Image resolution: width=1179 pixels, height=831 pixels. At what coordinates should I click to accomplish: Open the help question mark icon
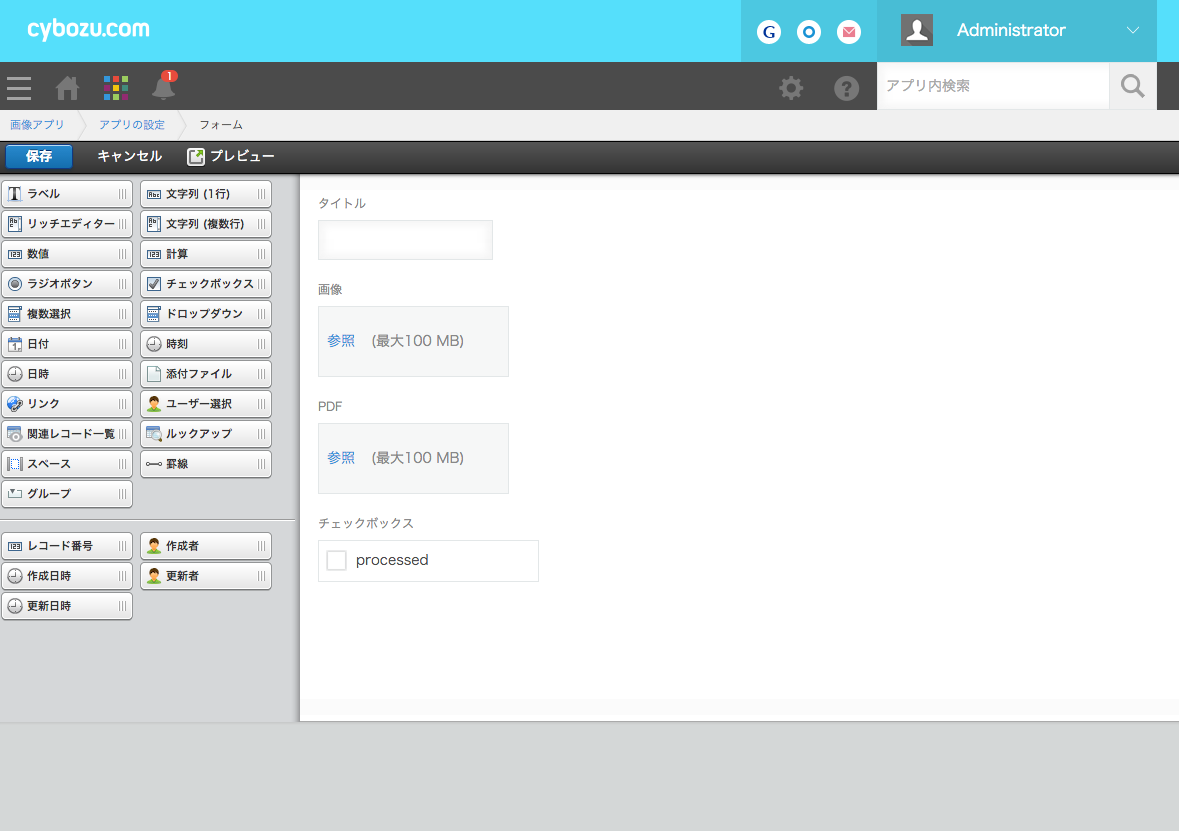(x=847, y=88)
